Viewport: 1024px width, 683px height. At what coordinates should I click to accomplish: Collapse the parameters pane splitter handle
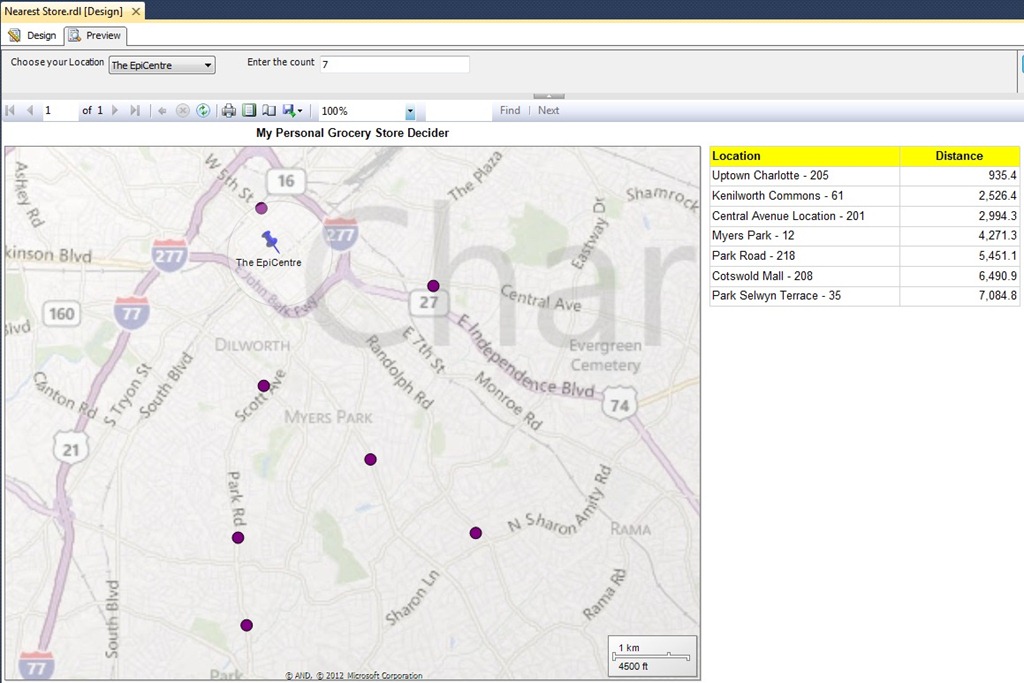[x=549, y=96]
